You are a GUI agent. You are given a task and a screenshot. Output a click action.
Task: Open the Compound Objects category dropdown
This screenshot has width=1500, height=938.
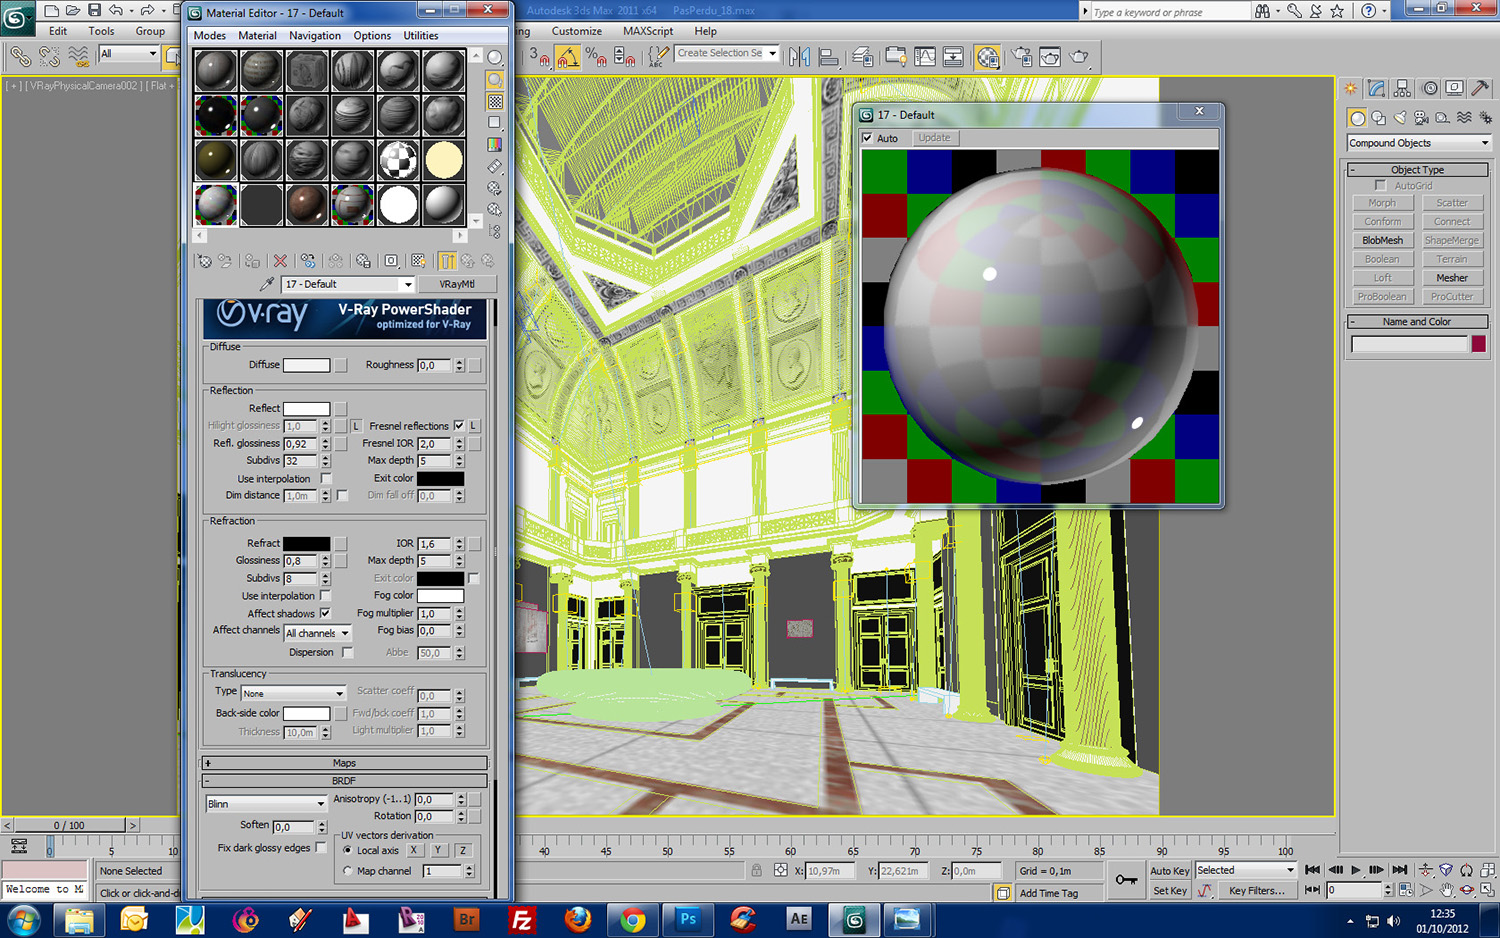(1418, 143)
